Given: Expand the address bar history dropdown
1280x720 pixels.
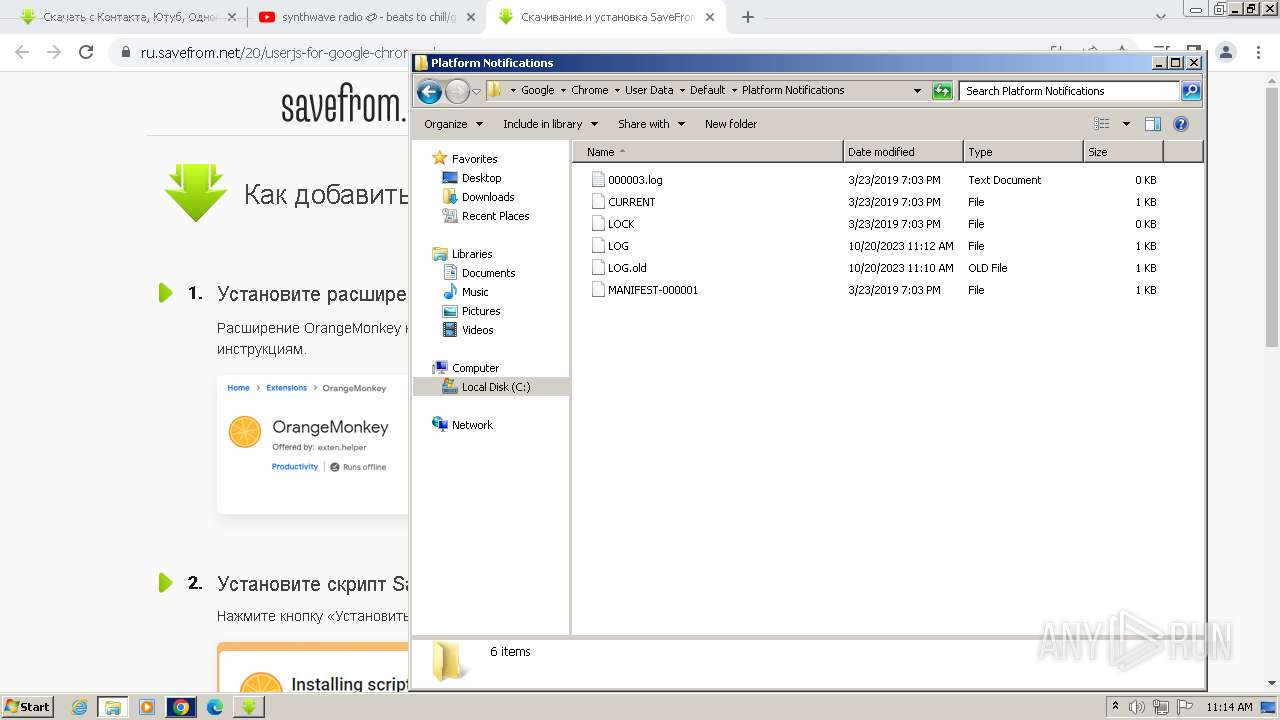Looking at the screenshot, I should [x=917, y=91].
